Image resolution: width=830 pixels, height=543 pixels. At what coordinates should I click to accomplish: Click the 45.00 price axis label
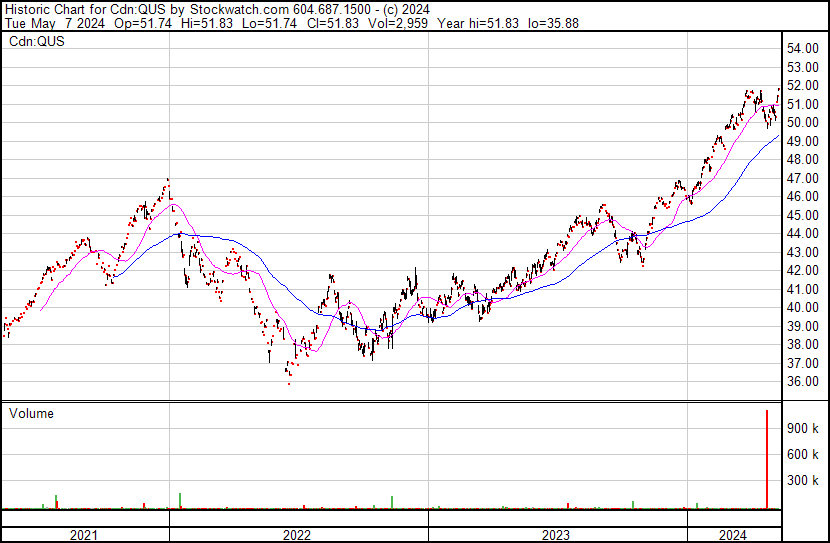(x=803, y=216)
